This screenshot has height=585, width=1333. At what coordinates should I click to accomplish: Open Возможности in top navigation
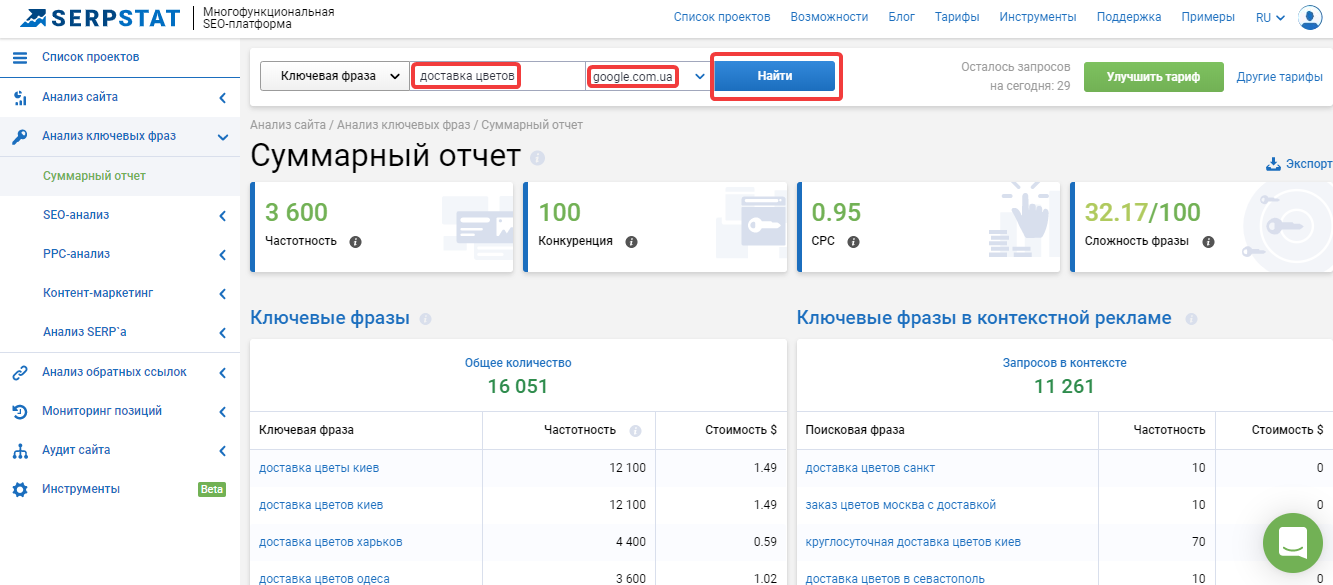(x=829, y=17)
